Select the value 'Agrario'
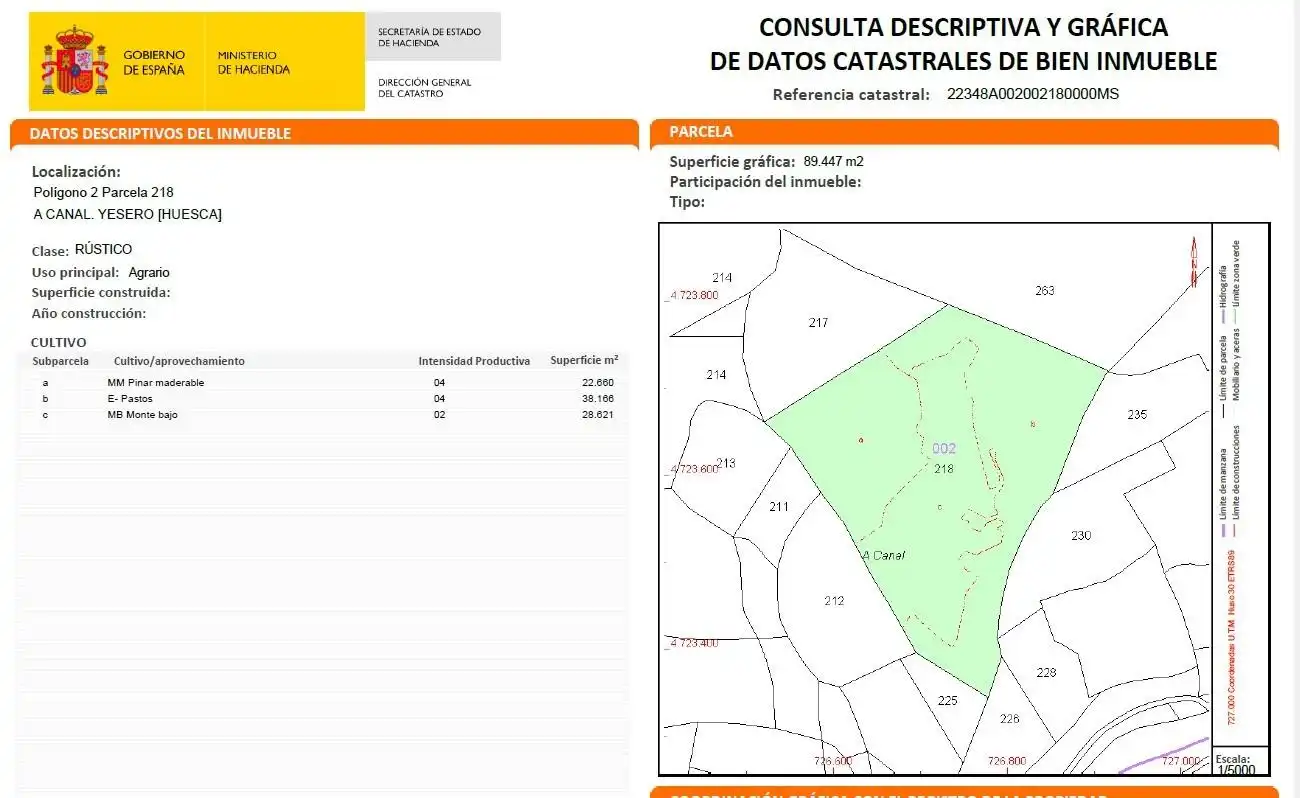This screenshot has height=798, width=1300. coord(149,272)
